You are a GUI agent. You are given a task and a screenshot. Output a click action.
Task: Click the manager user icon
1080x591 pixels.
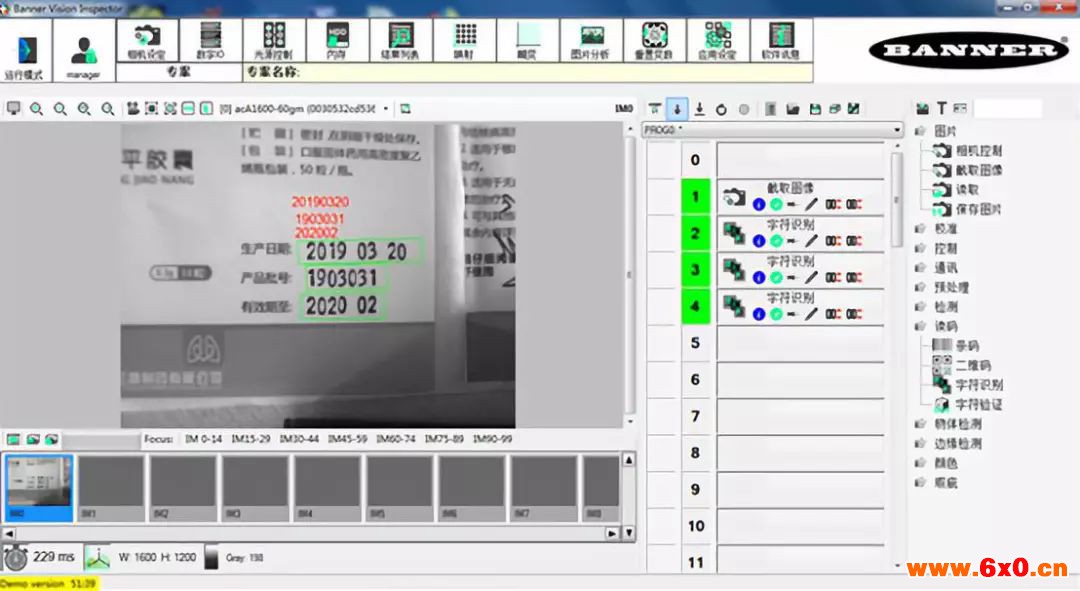coord(83,51)
